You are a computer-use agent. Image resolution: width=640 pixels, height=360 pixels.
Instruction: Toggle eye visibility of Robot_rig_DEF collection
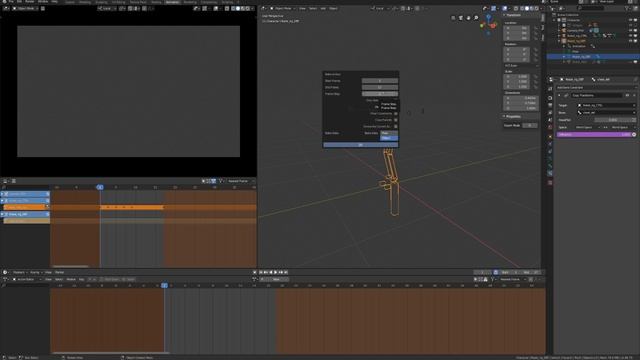tap(631, 41)
